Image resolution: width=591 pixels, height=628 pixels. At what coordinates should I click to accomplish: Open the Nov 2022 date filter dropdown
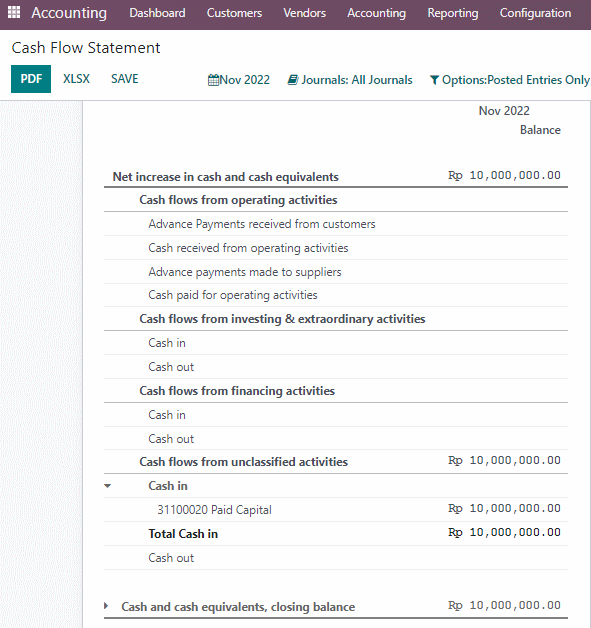point(239,80)
